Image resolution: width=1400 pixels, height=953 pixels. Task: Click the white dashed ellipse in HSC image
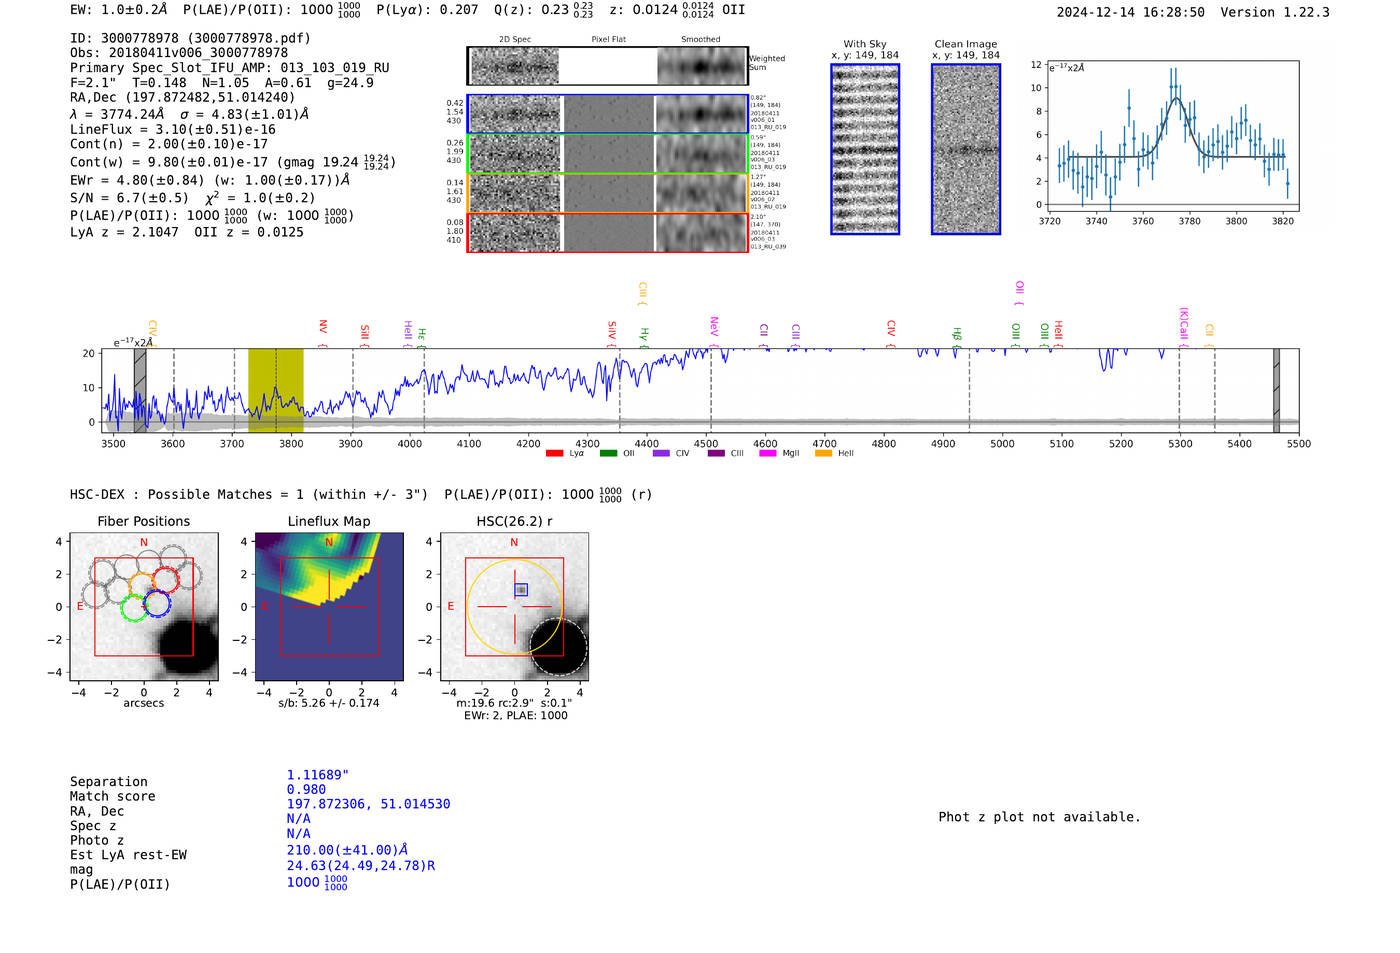tap(558, 646)
